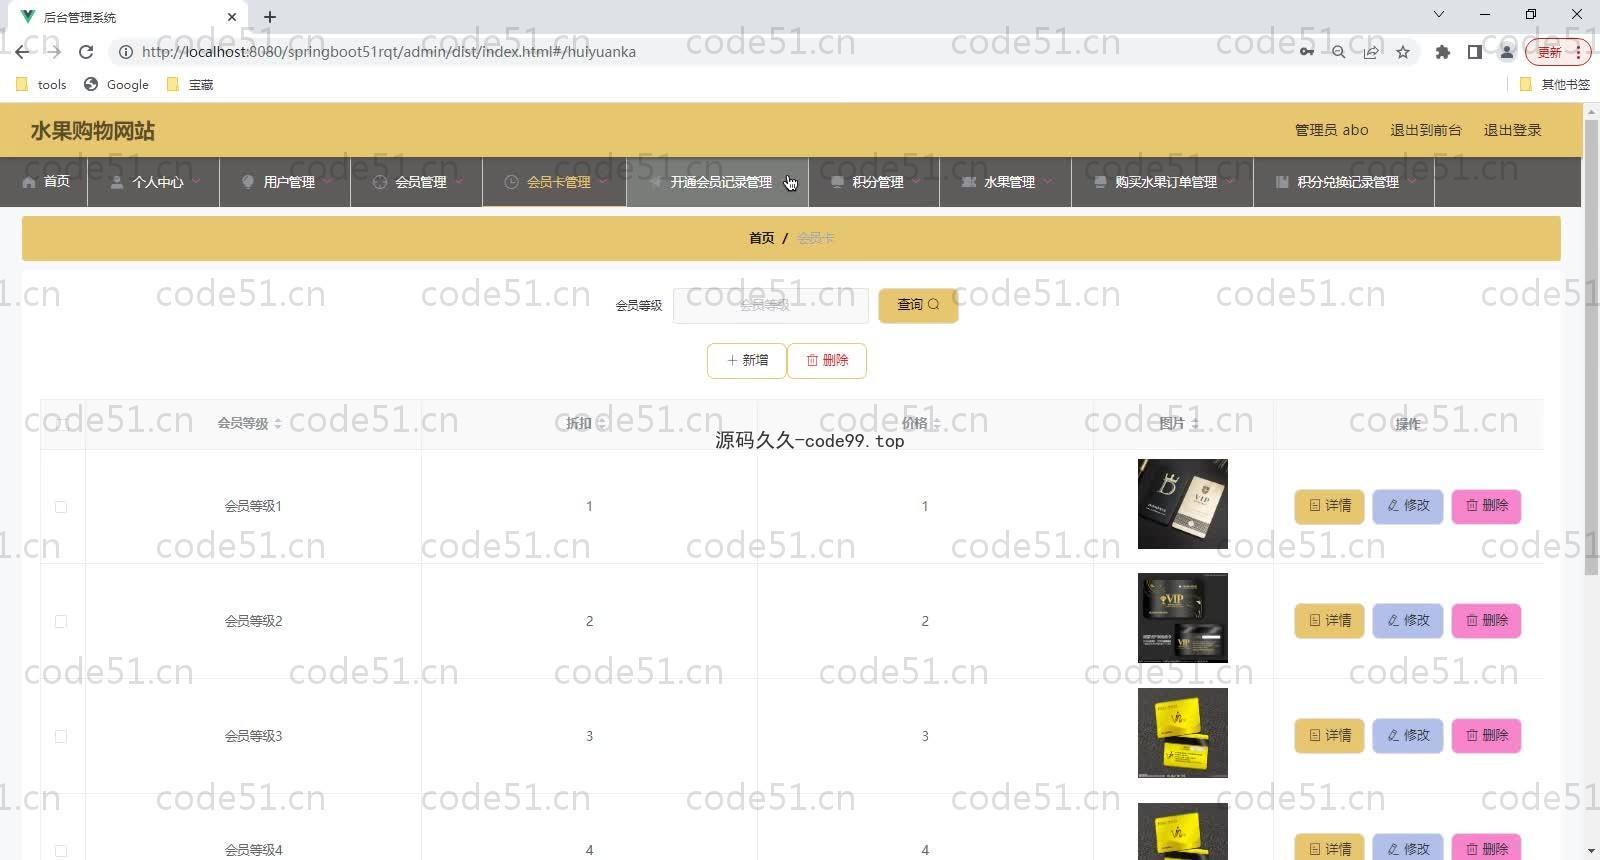Tick the select-all checkbox in the table header
This screenshot has width=1600, height=860.
(x=61, y=424)
